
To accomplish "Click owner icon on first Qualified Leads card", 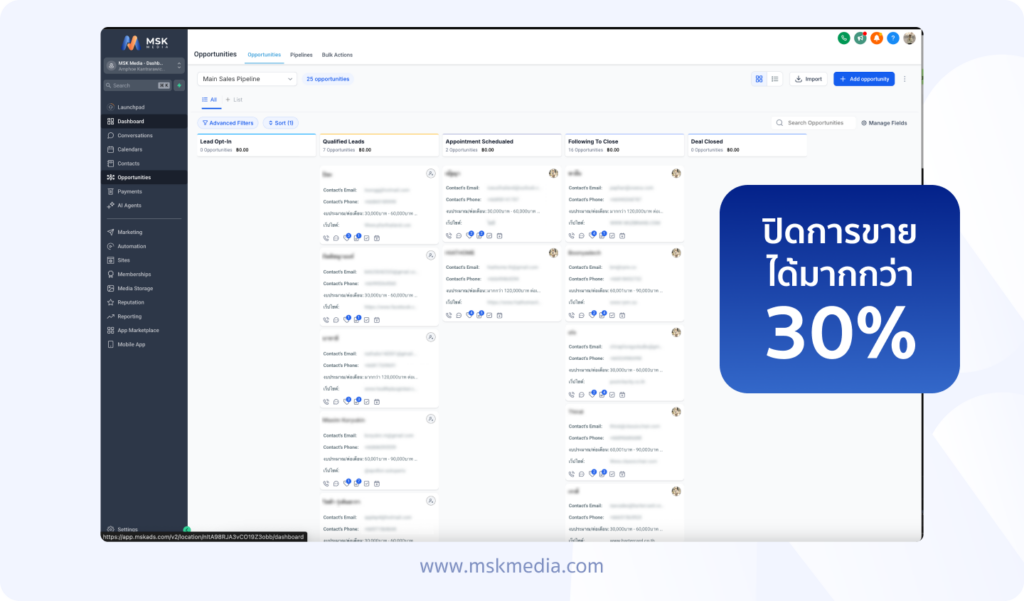I will tap(430, 174).
